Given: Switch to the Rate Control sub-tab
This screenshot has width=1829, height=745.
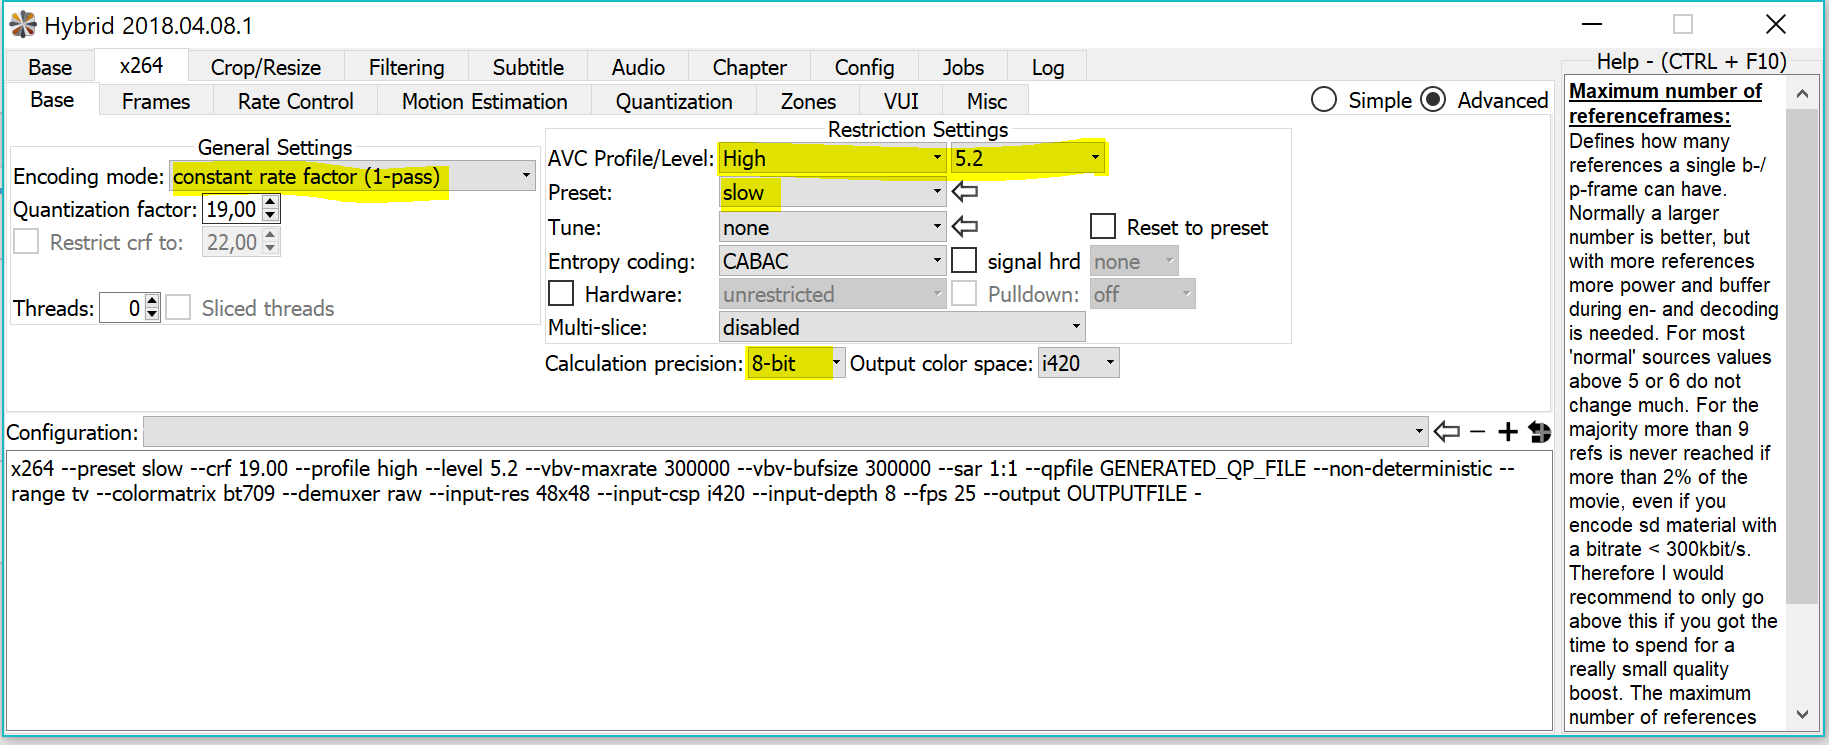Looking at the screenshot, I should point(295,101).
